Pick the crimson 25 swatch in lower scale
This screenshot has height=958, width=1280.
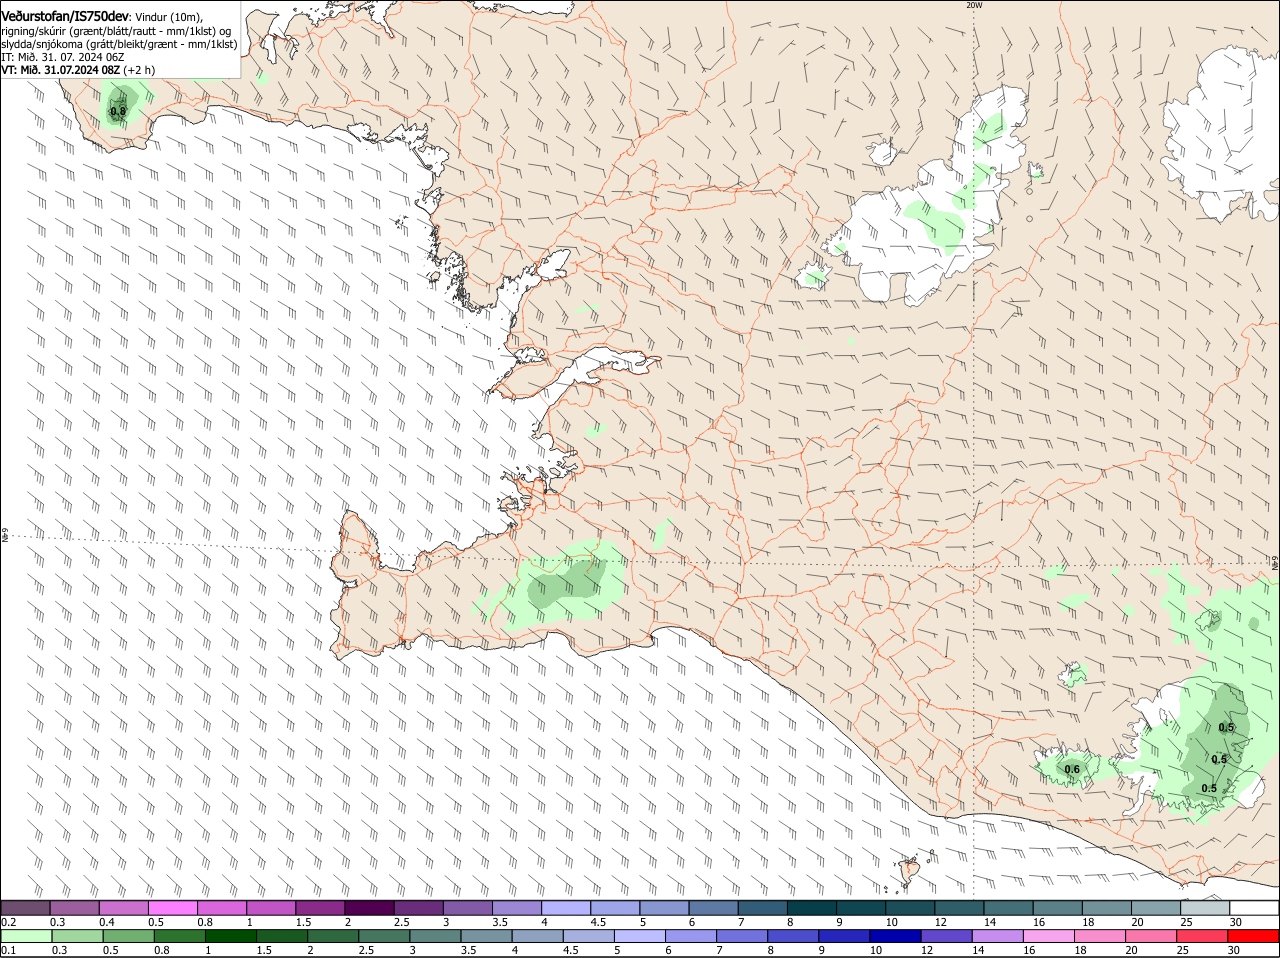1203,936
